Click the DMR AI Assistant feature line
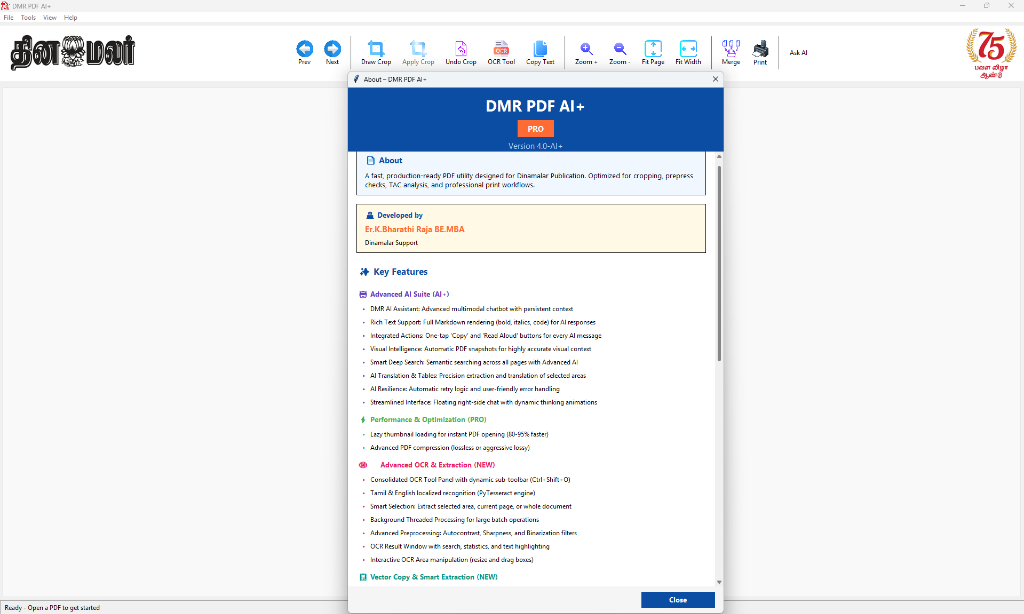The image size is (1024, 614). click(472, 309)
